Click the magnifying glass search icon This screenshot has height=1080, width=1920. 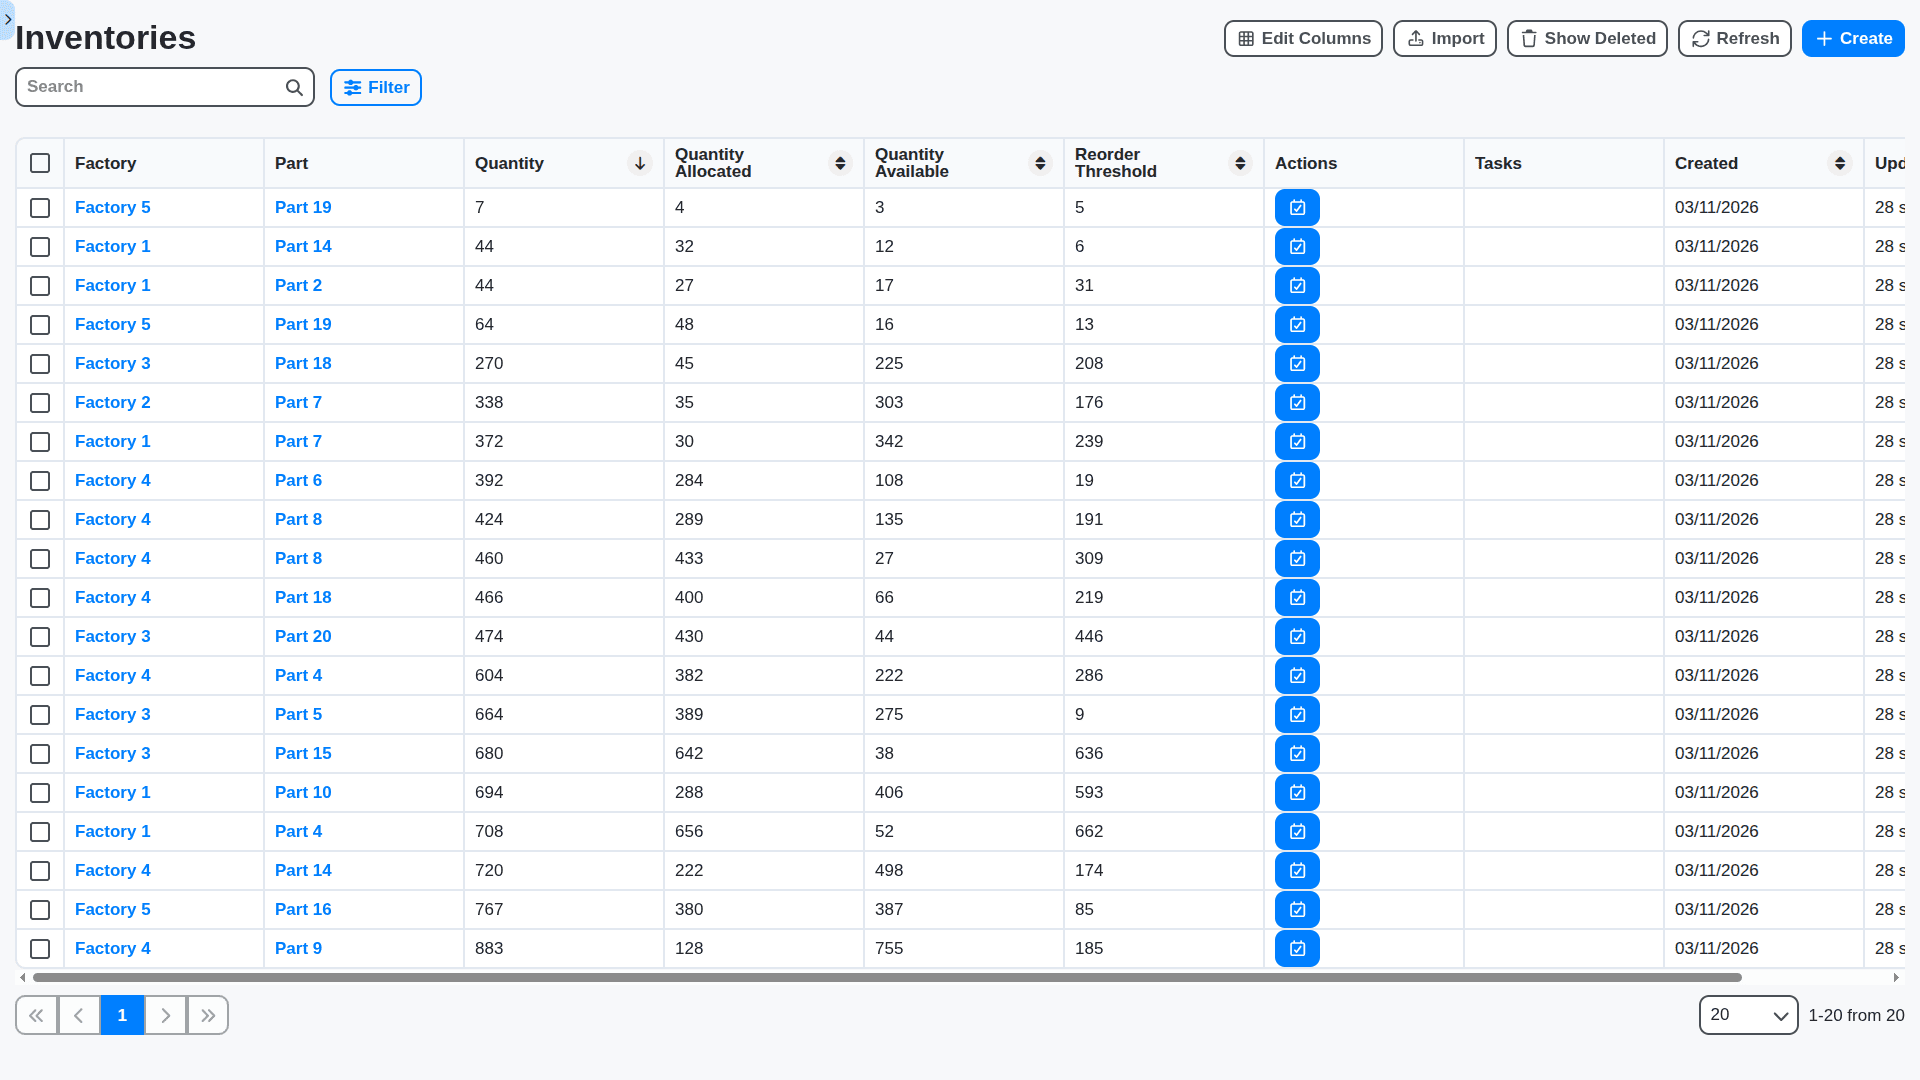tap(293, 87)
